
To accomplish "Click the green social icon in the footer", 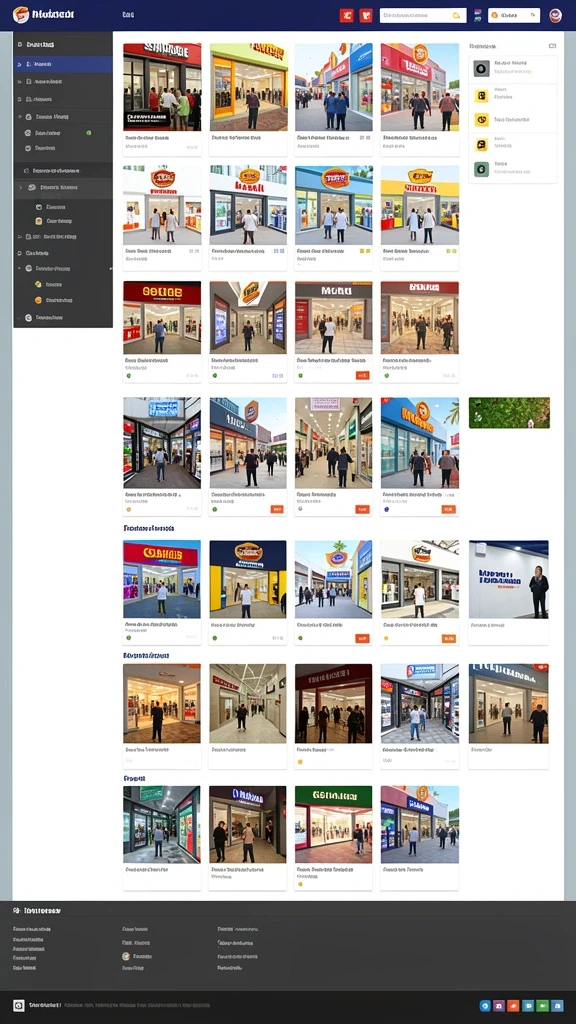I will pos(542,1006).
